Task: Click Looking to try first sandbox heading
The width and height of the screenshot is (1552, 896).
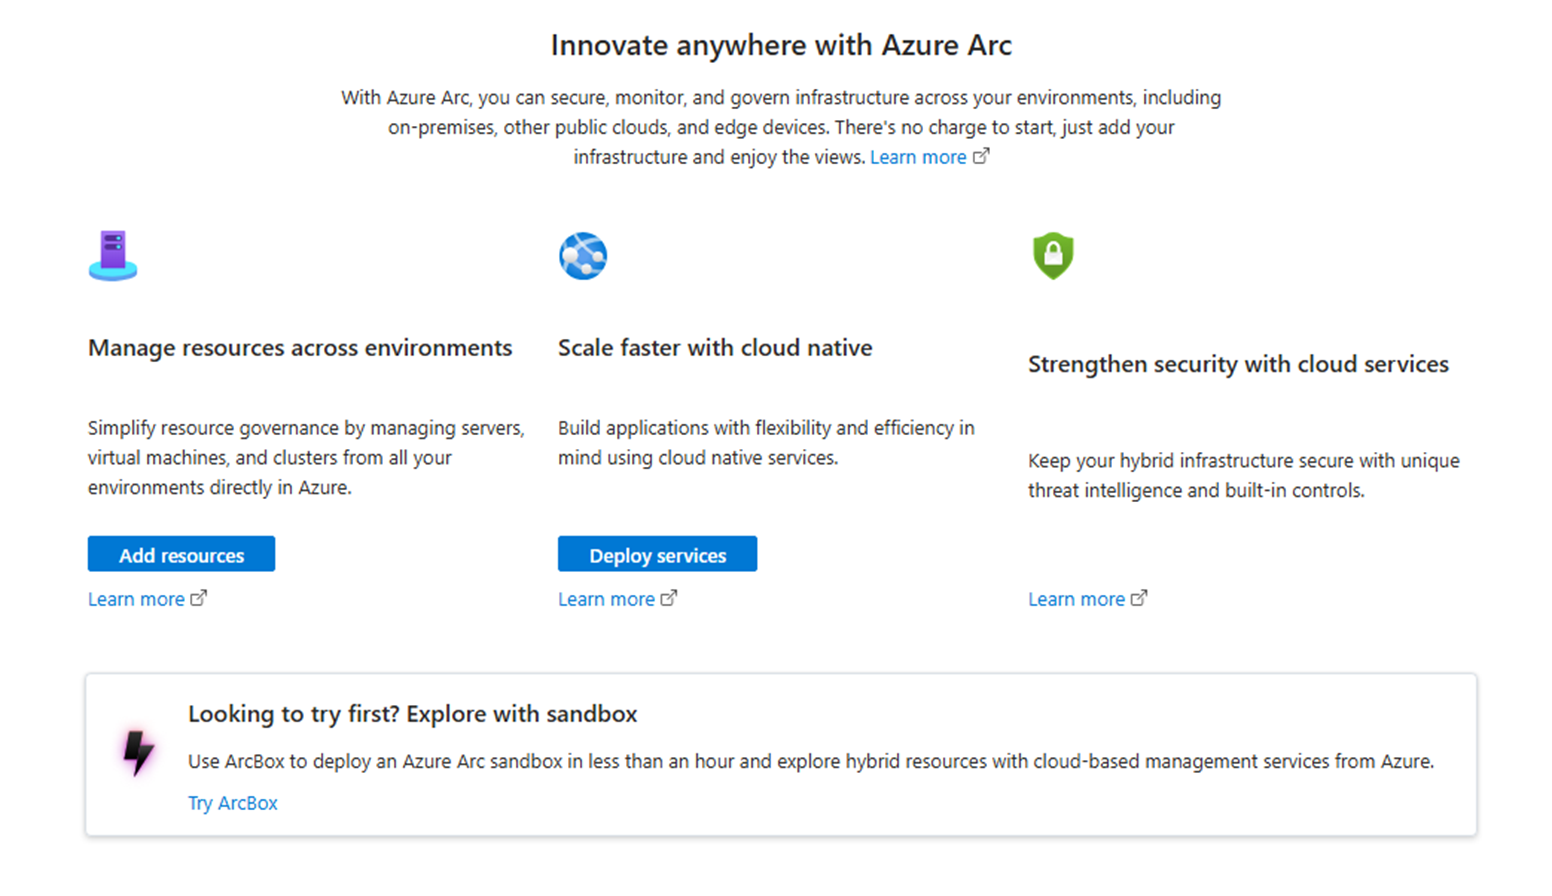Action: [412, 714]
